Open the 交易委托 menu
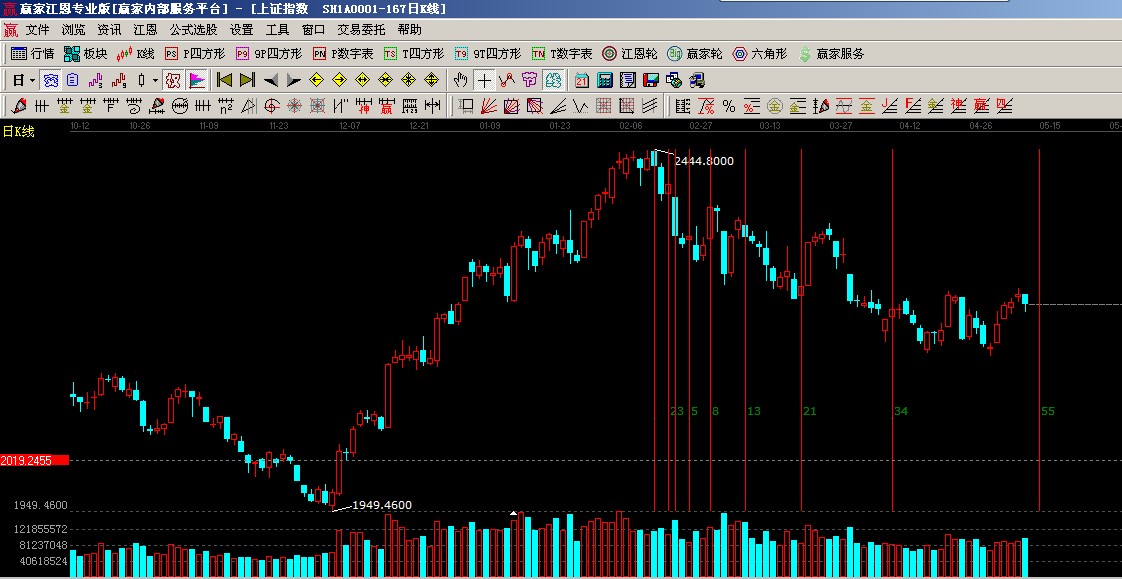Viewport: 1122px width, 579px height. coord(360,30)
